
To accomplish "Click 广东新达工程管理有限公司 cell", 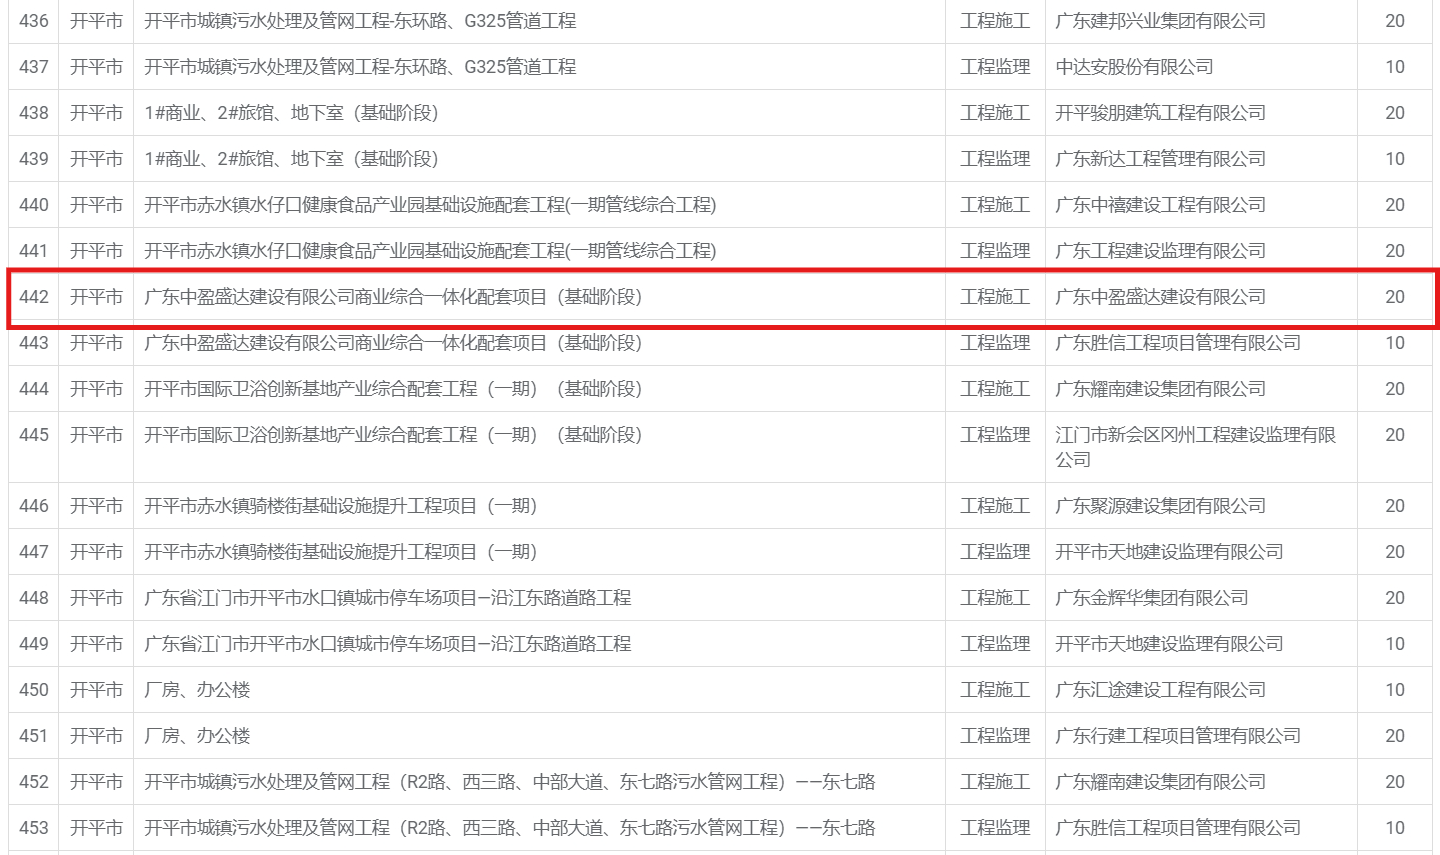I will tap(1160, 159).
